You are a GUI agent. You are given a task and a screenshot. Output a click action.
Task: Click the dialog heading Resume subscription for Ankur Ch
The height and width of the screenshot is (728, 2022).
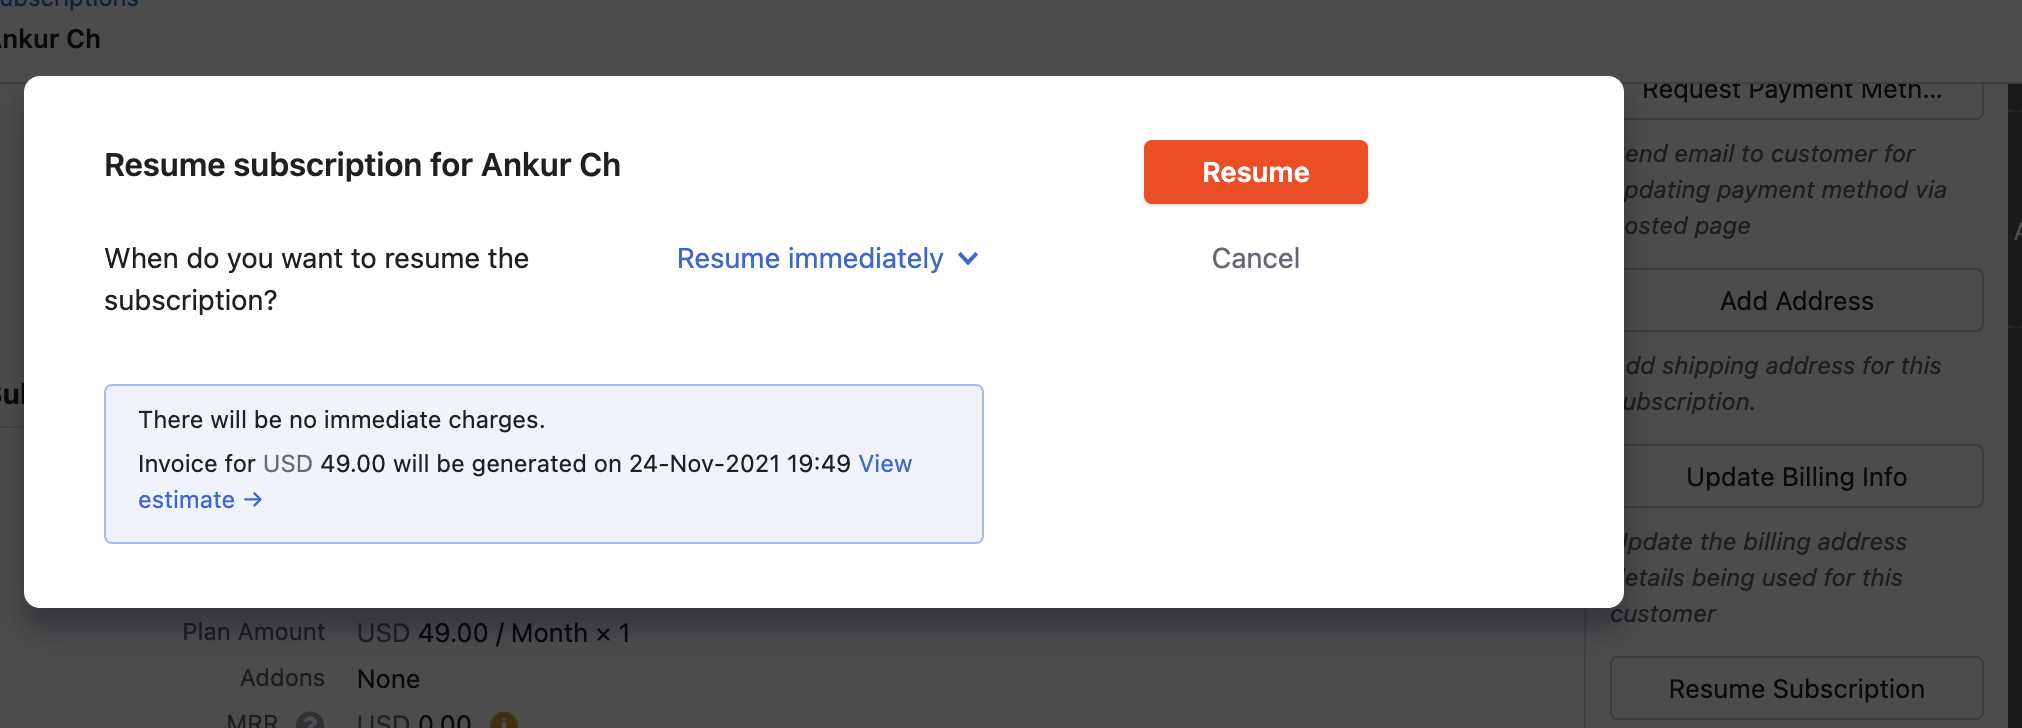click(362, 165)
